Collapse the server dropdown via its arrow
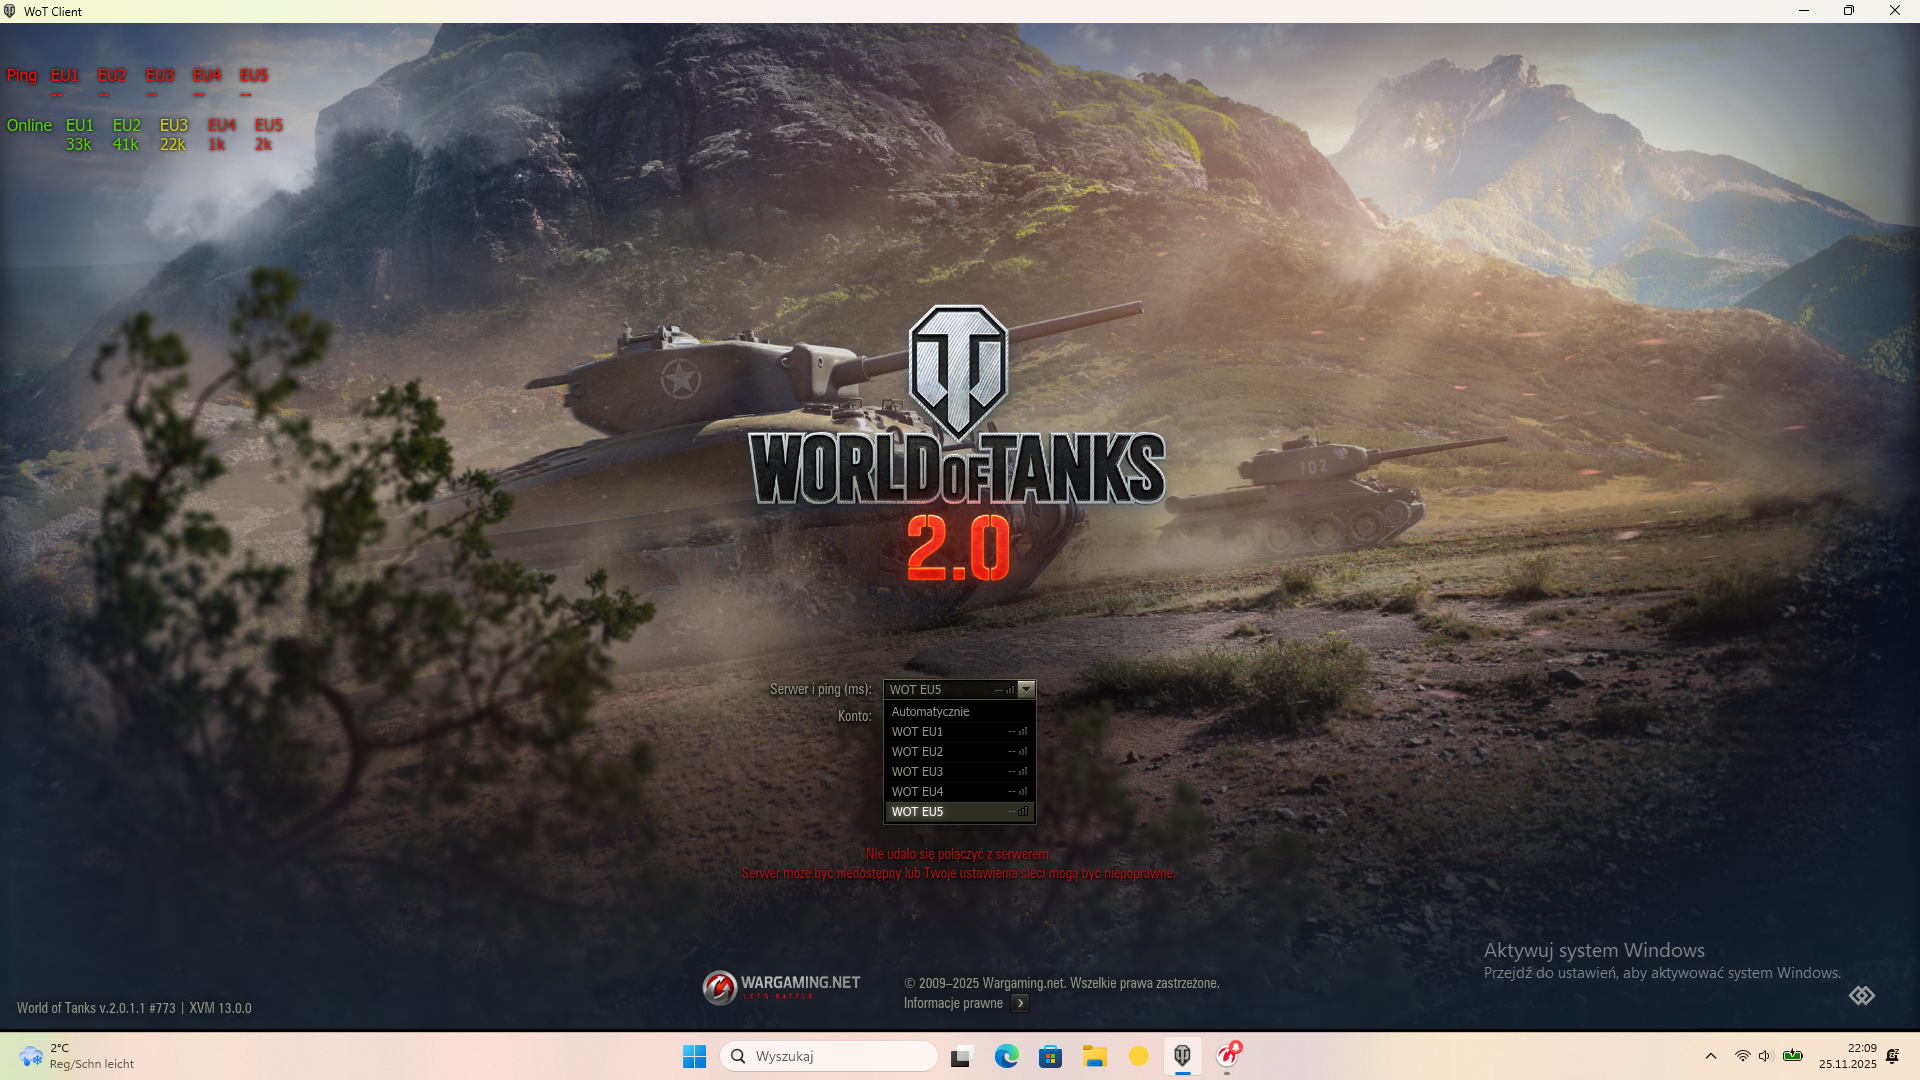Viewport: 1920px width, 1080px height. pos(1026,689)
